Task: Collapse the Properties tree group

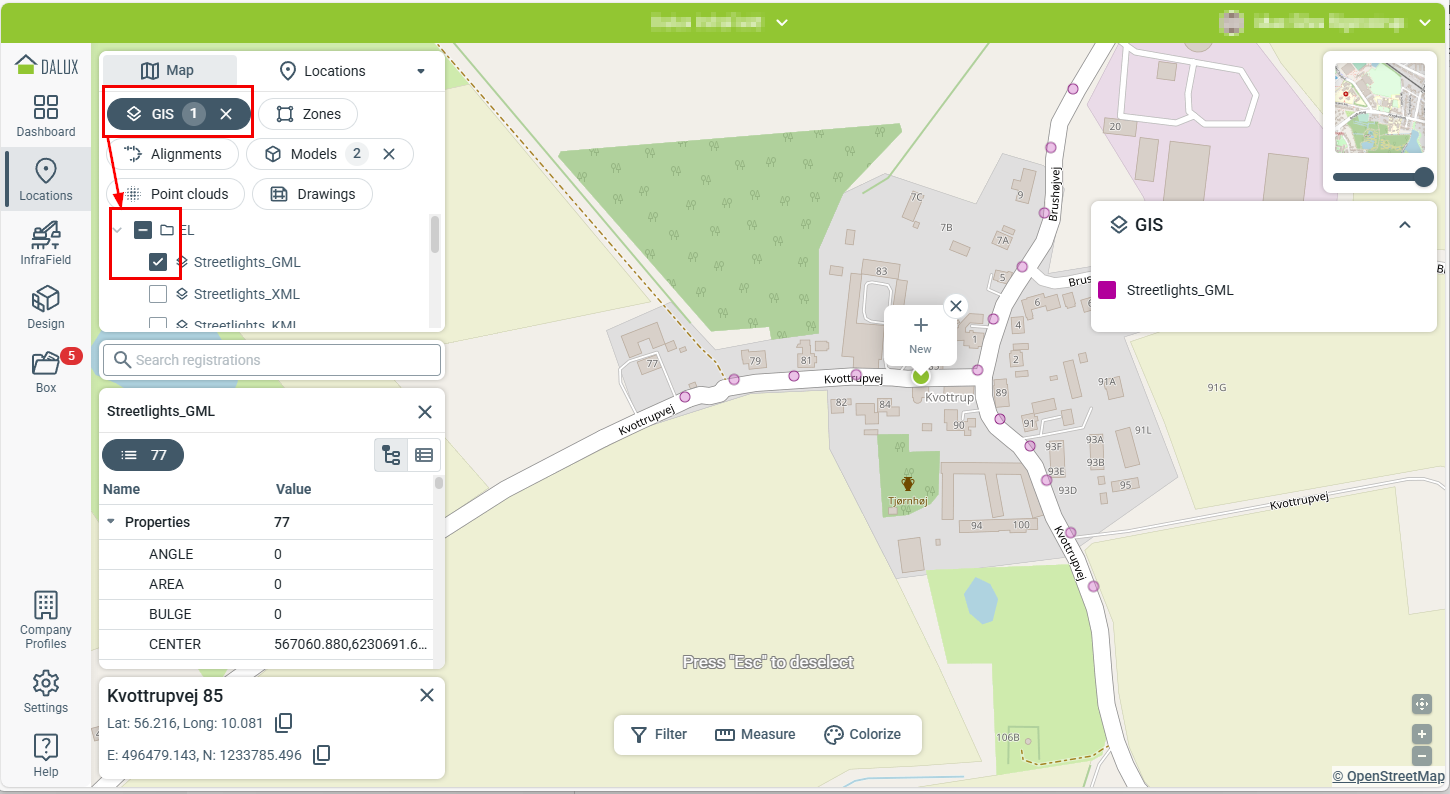Action: pyautogui.click(x=112, y=522)
